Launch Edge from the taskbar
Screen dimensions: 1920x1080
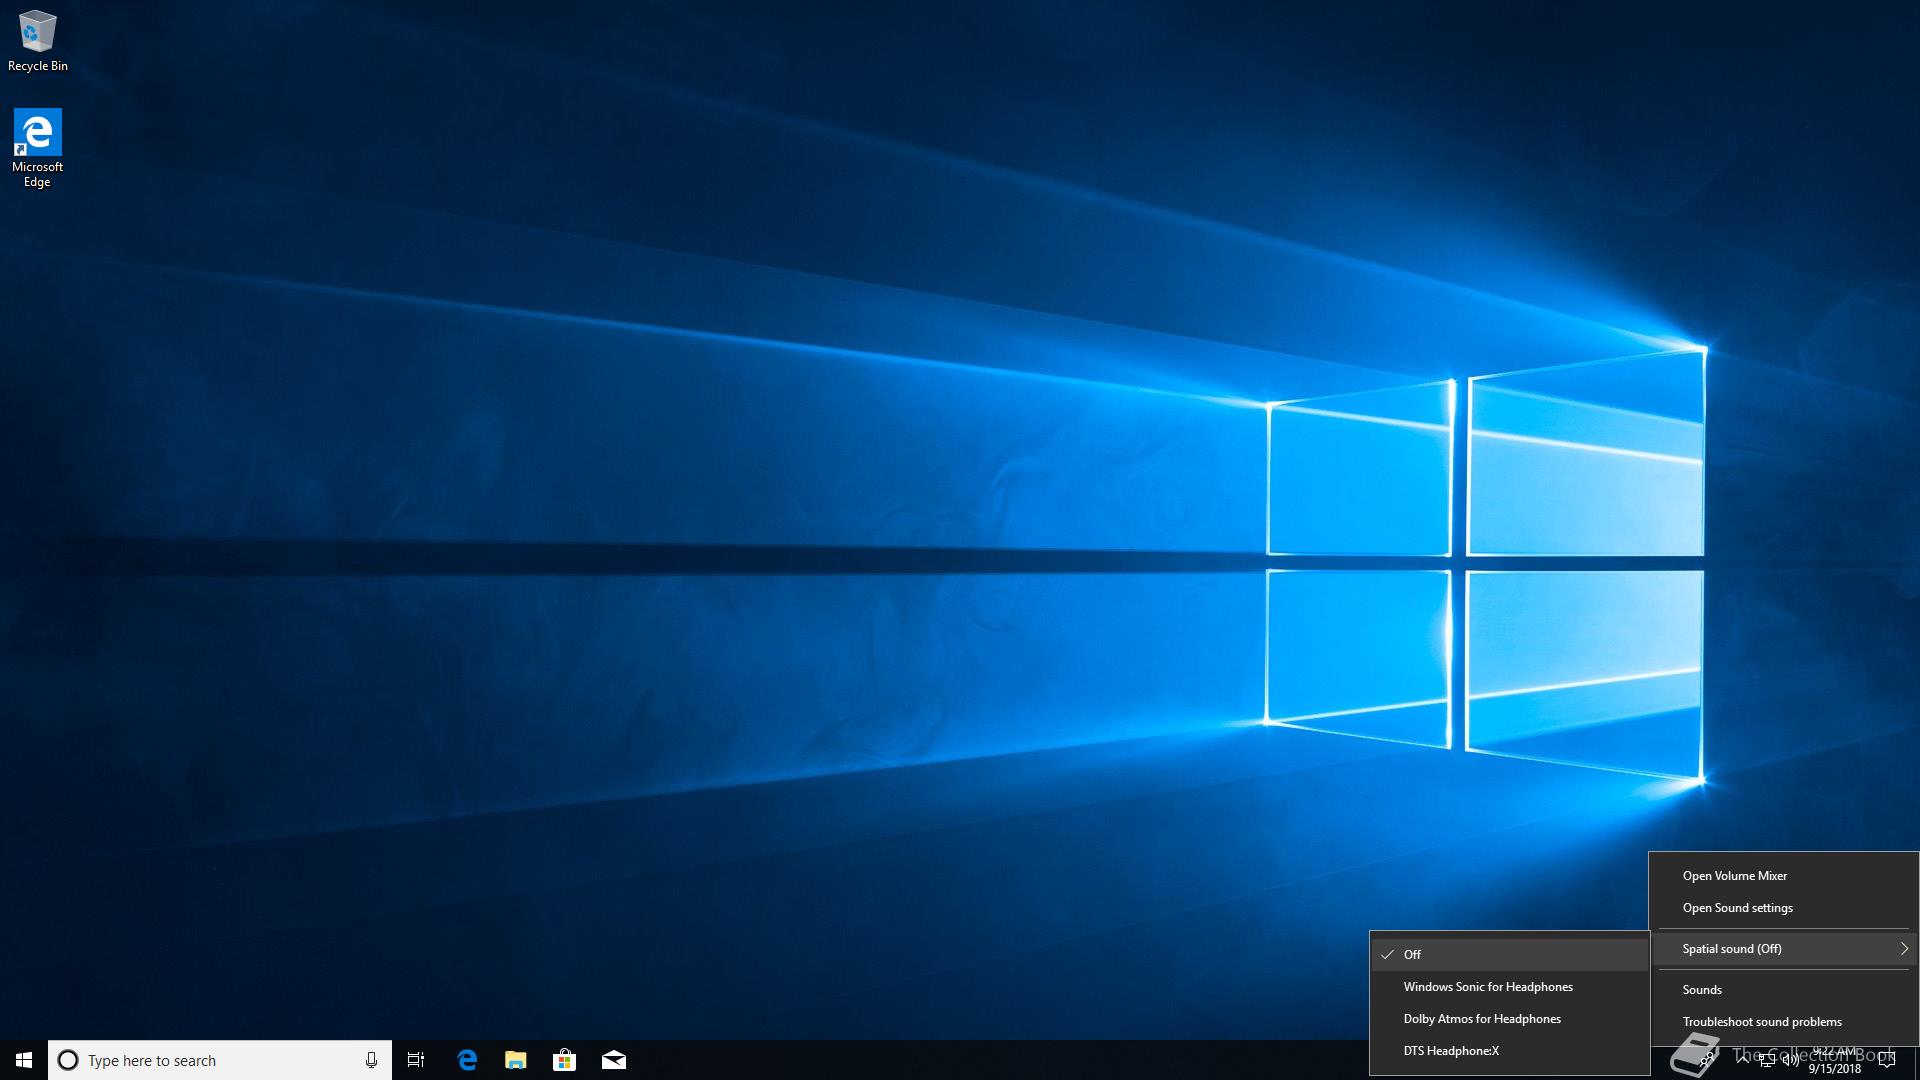tap(467, 1060)
